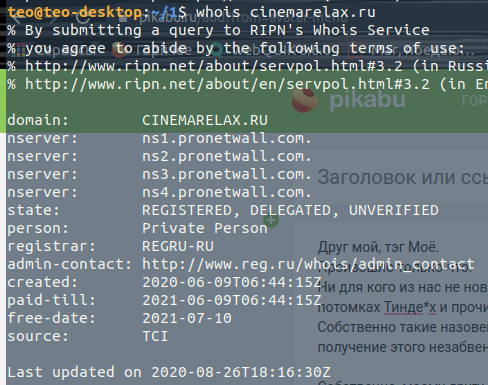Click the 'Друг мой, тэг Моё.' post text in browser
This screenshot has height=385, width=488.
click(x=378, y=247)
